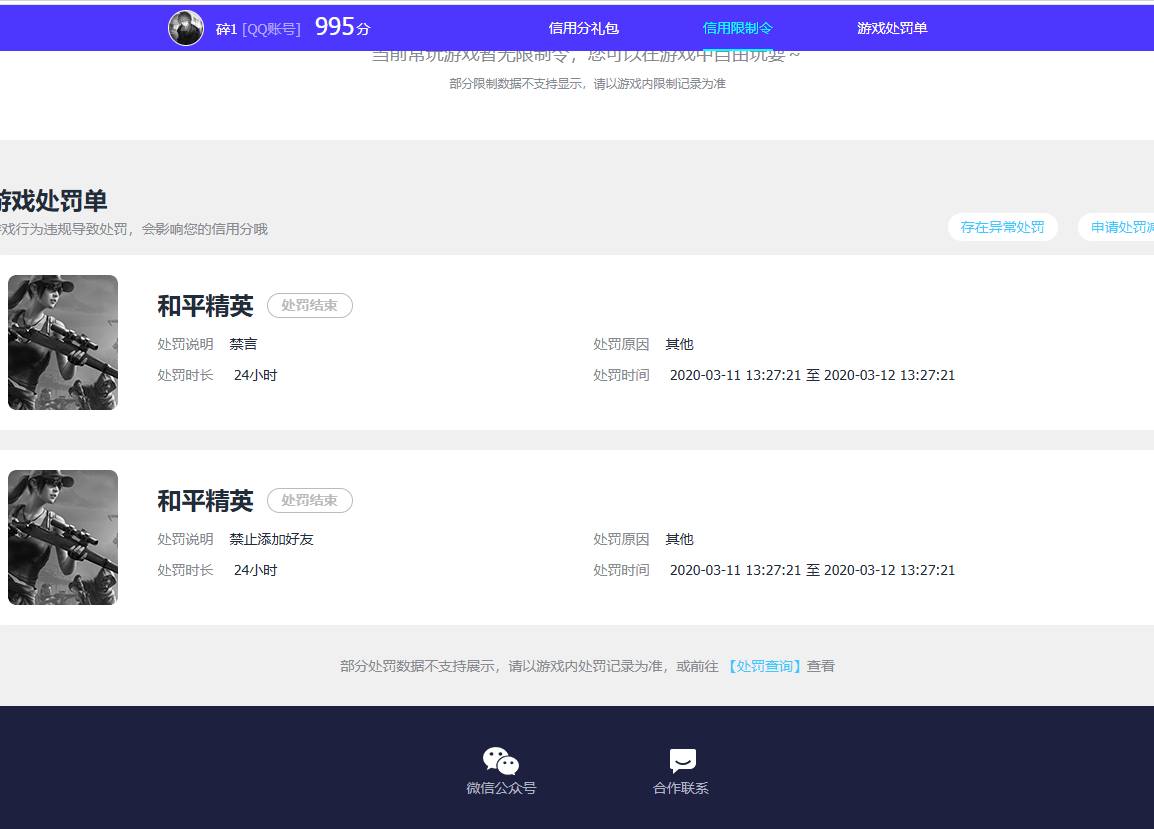
Task: Open the 【处罚查询】 link
Action: point(764,666)
